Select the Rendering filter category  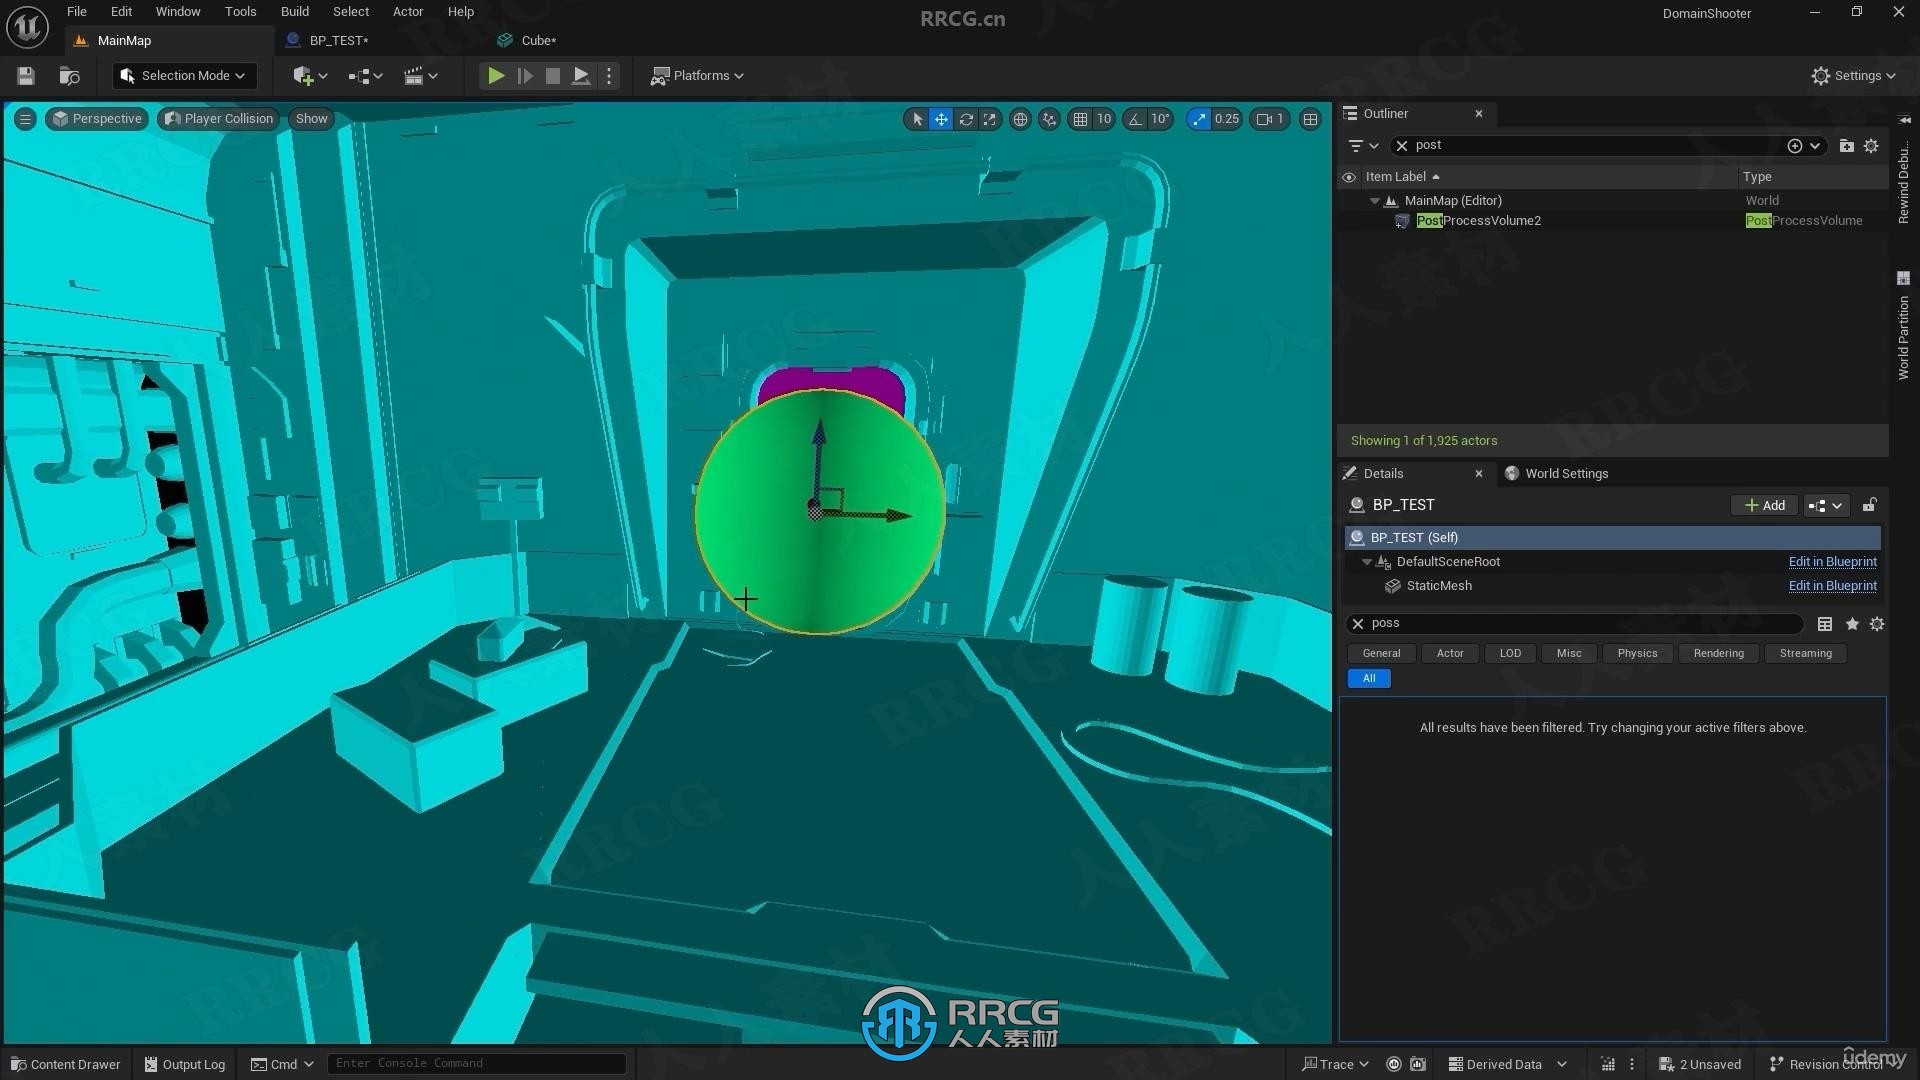[x=1718, y=654]
